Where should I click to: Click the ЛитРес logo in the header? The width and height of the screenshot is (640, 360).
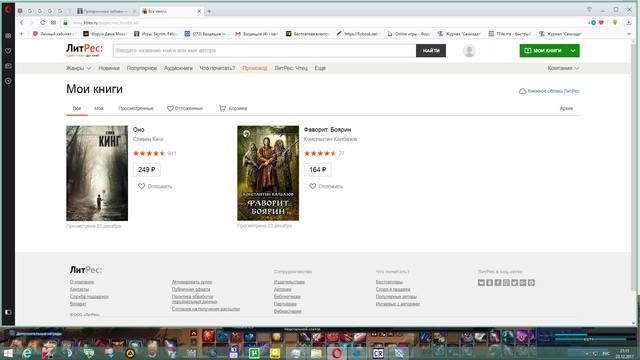click(x=84, y=50)
